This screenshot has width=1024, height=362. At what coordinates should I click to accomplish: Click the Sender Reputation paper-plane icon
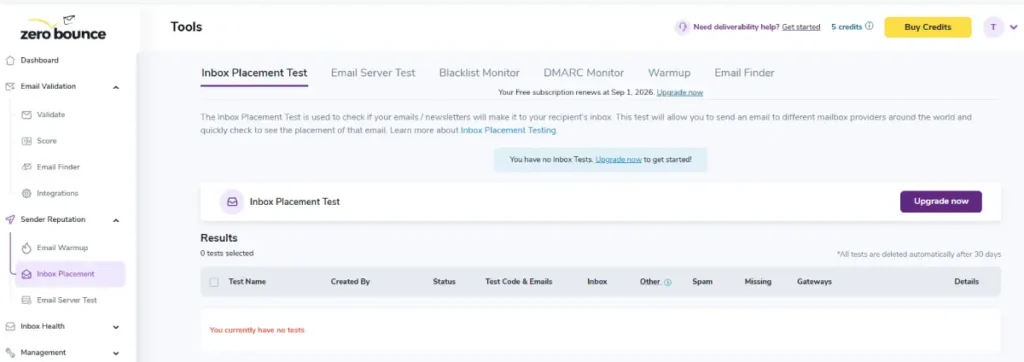point(10,220)
